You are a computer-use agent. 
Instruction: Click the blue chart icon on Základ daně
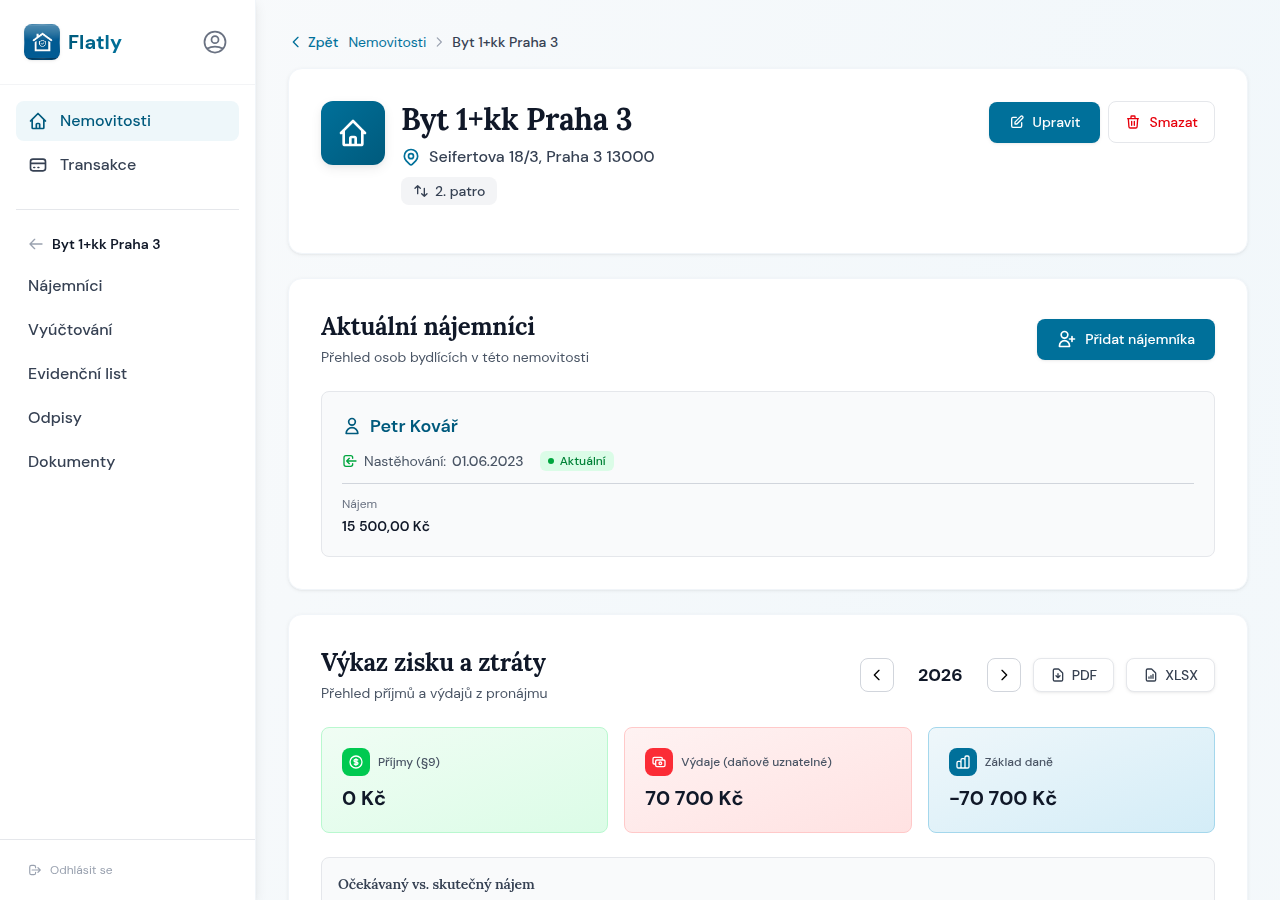pos(963,762)
